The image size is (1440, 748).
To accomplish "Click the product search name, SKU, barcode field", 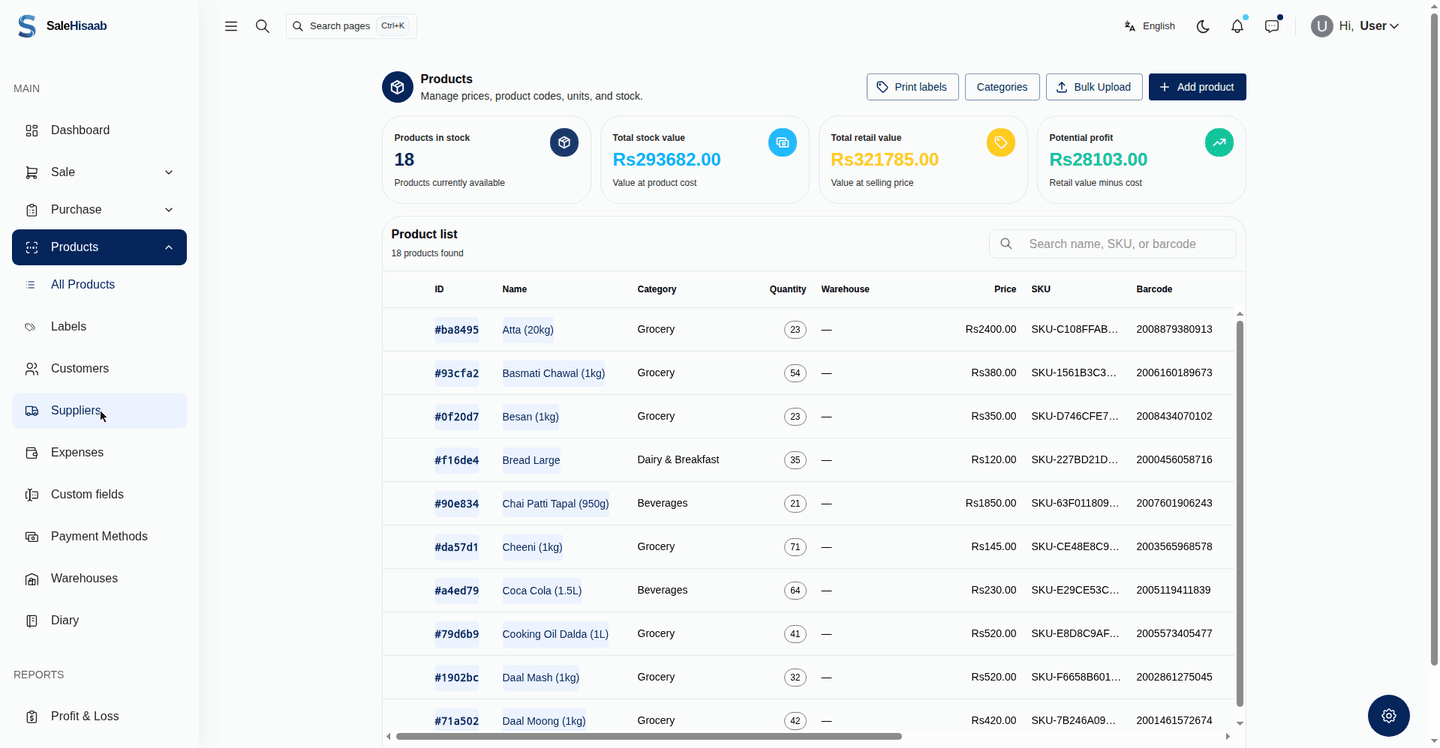I will pos(1112,244).
